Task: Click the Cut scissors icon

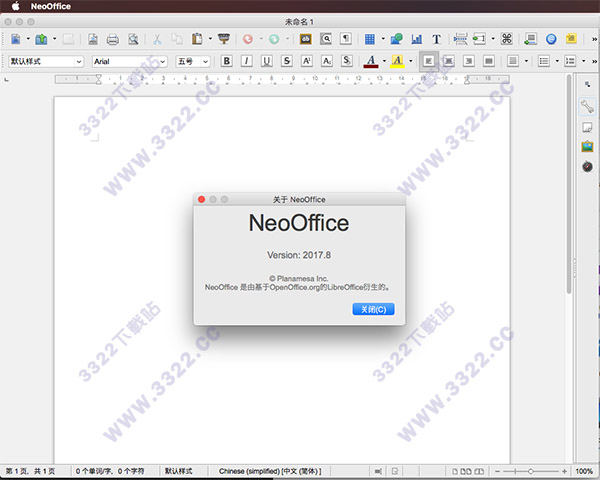Action: (x=157, y=39)
